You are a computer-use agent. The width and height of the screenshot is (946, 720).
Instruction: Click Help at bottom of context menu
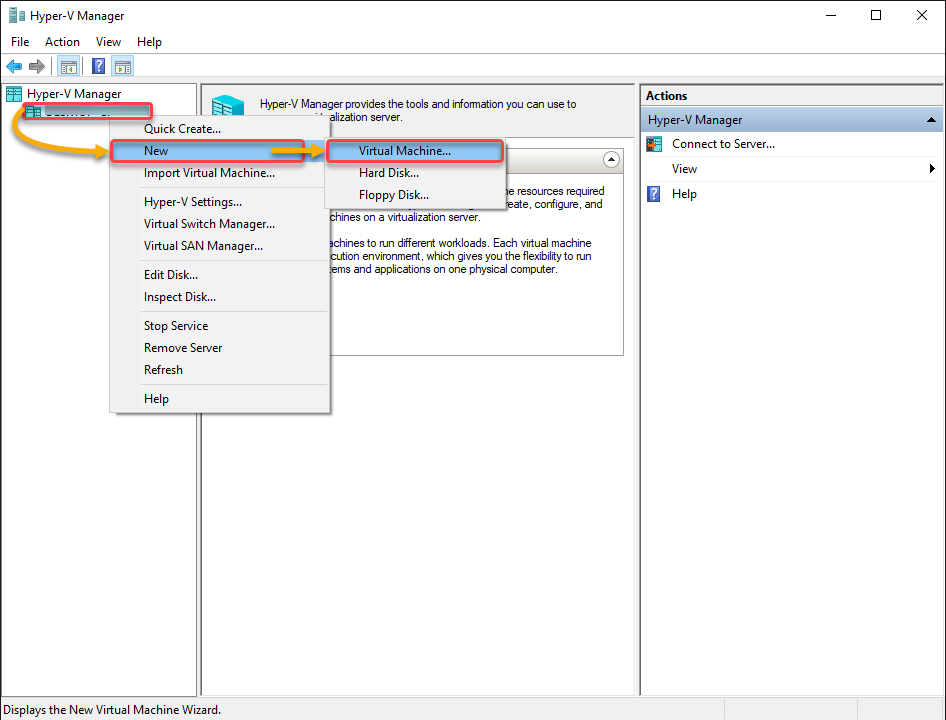220,399
